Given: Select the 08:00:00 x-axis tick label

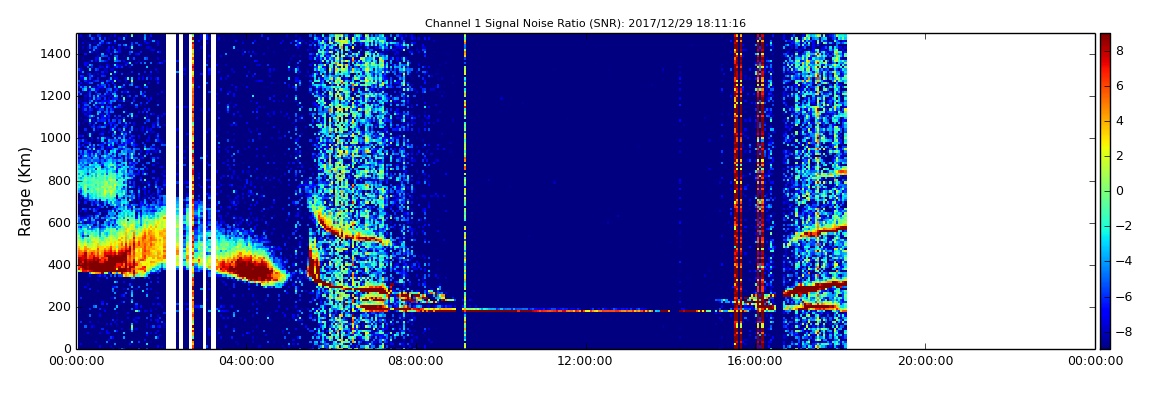Looking at the screenshot, I should coord(416,361).
